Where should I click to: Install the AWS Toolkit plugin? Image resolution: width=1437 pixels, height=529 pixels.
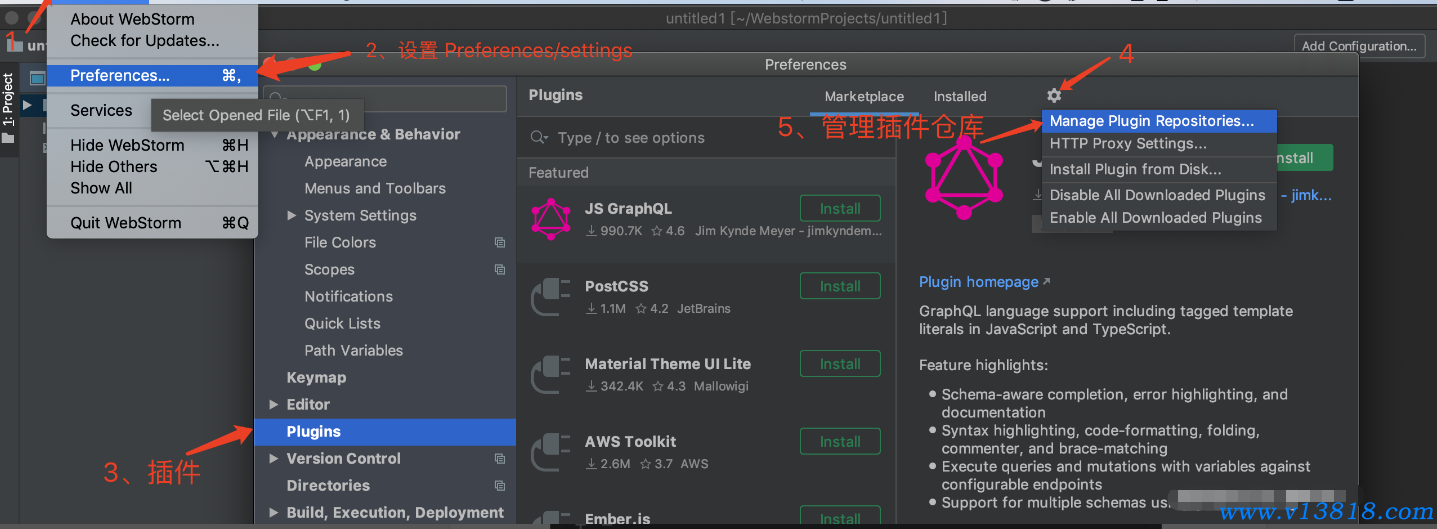[840, 442]
